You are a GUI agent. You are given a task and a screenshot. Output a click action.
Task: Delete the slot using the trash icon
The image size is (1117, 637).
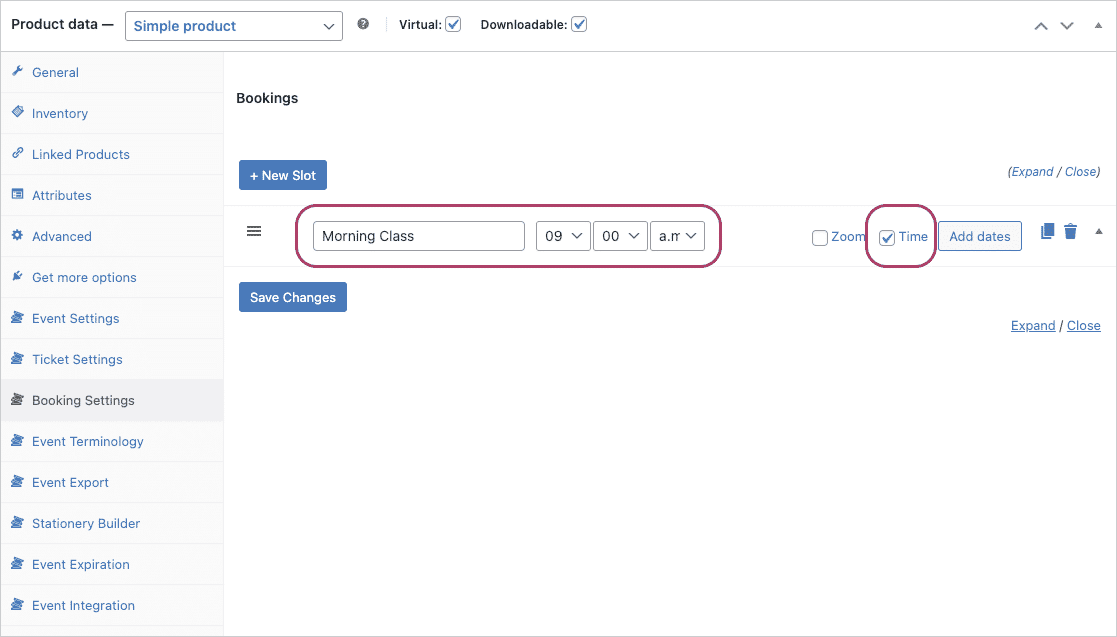coord(1070,230)
